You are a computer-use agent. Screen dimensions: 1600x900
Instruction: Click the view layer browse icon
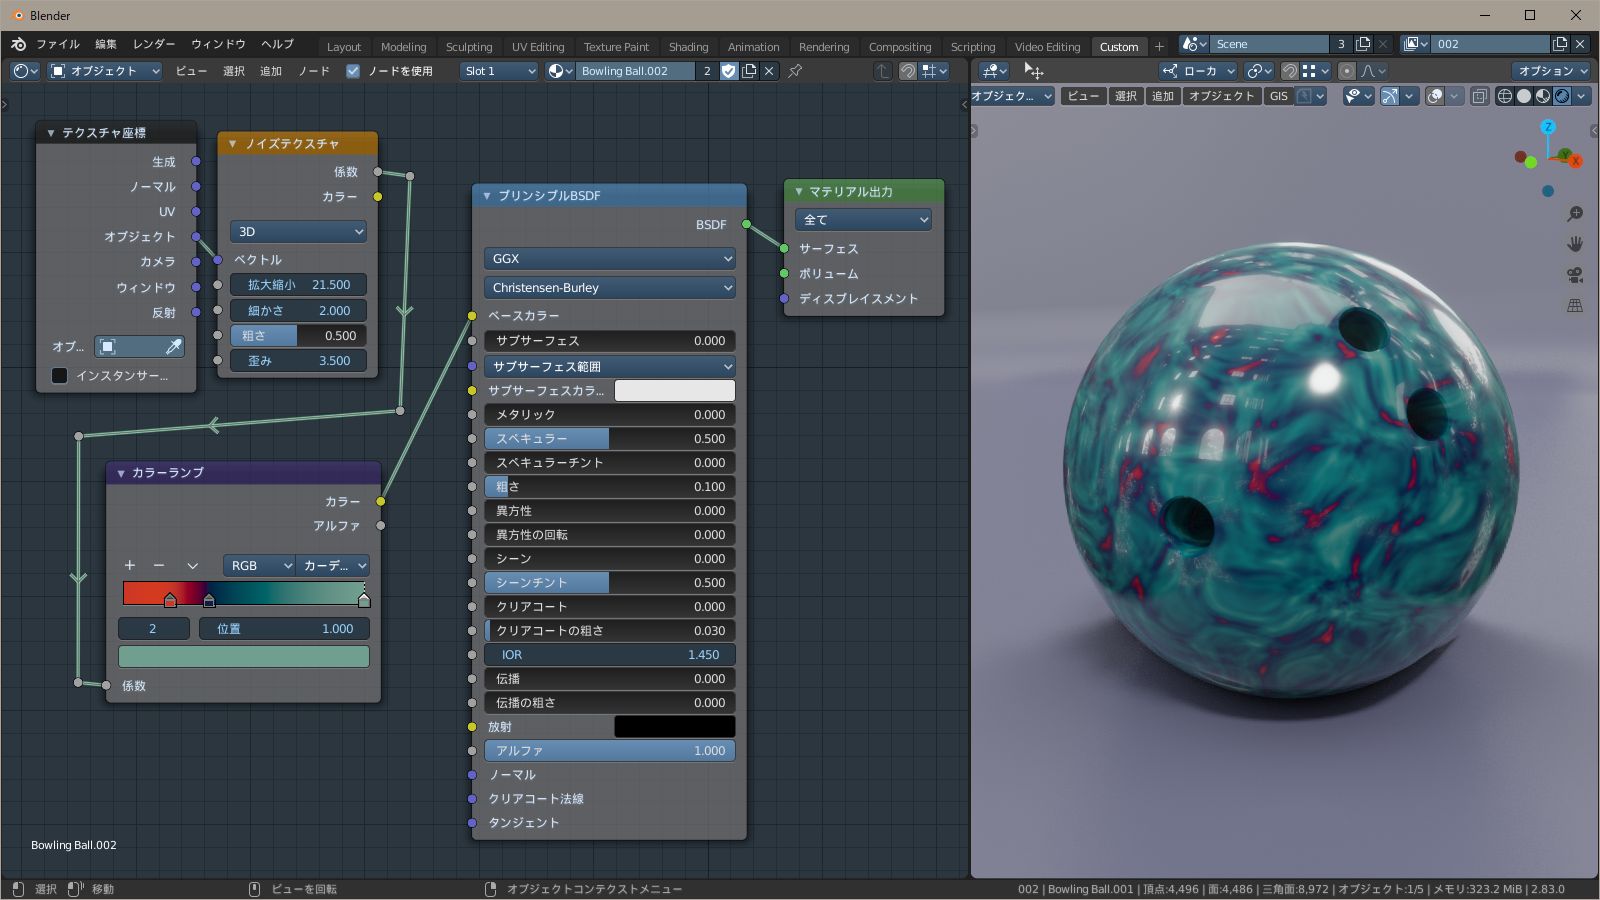[1415, 44]
